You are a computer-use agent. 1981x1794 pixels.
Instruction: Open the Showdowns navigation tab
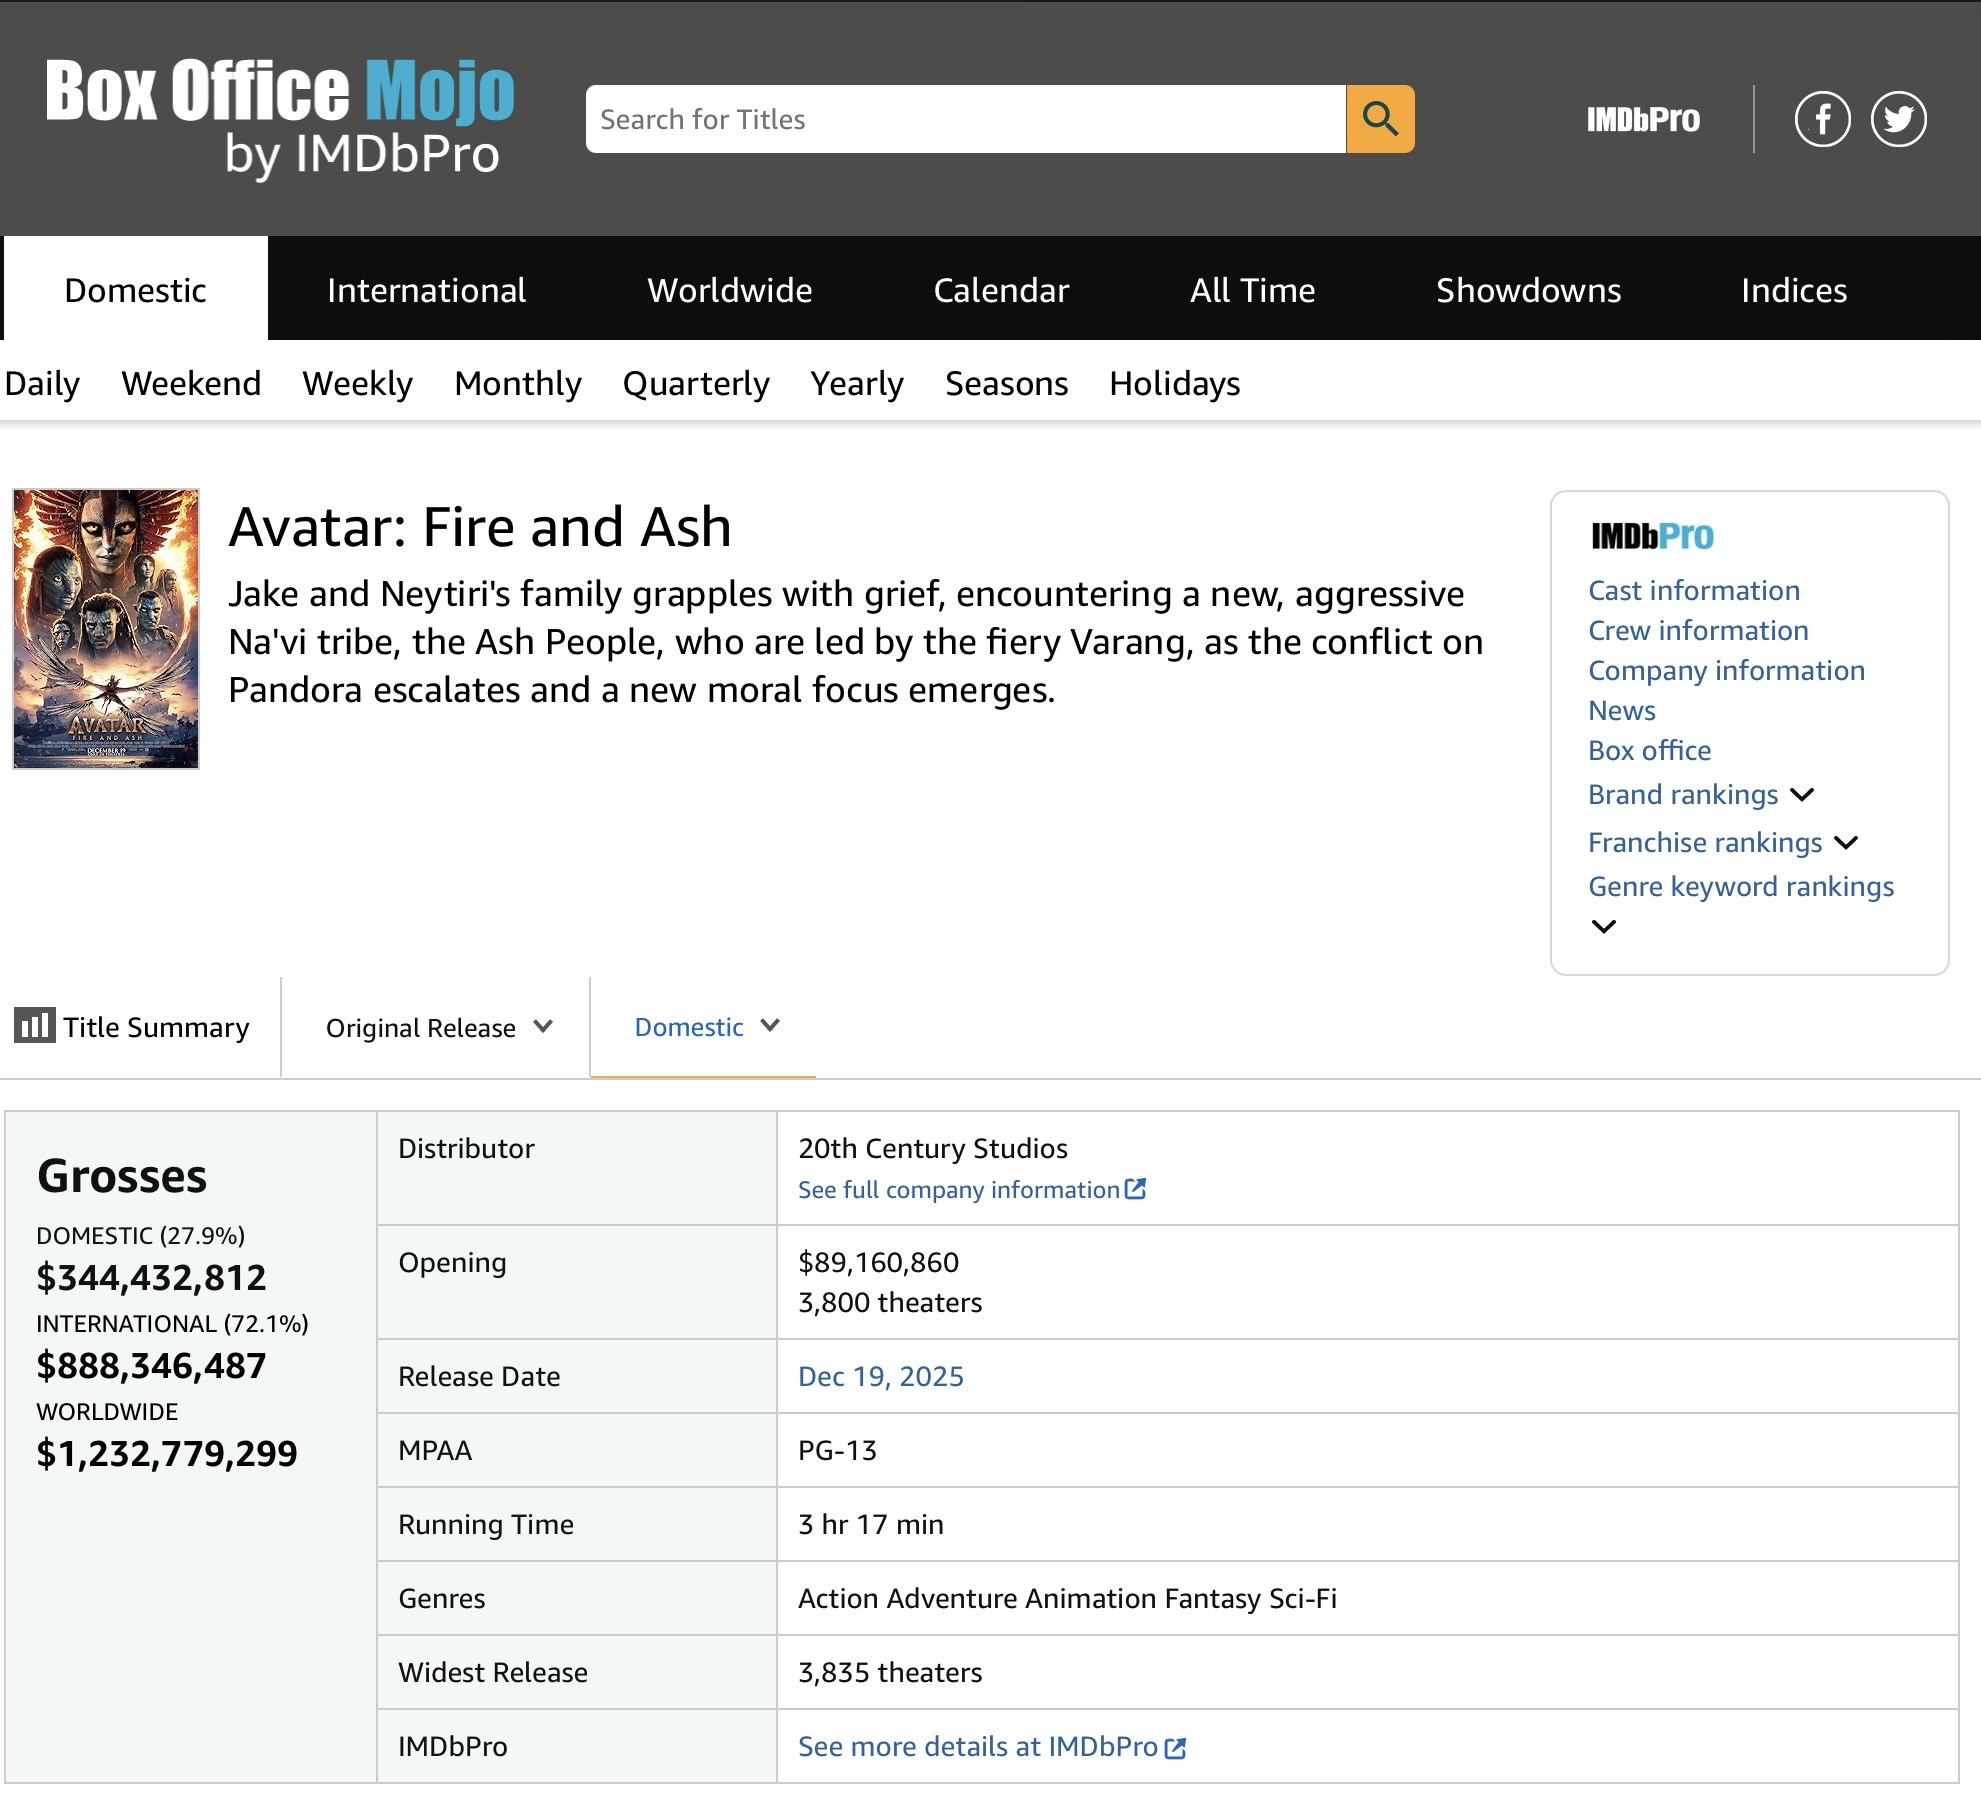point(1527,290)
